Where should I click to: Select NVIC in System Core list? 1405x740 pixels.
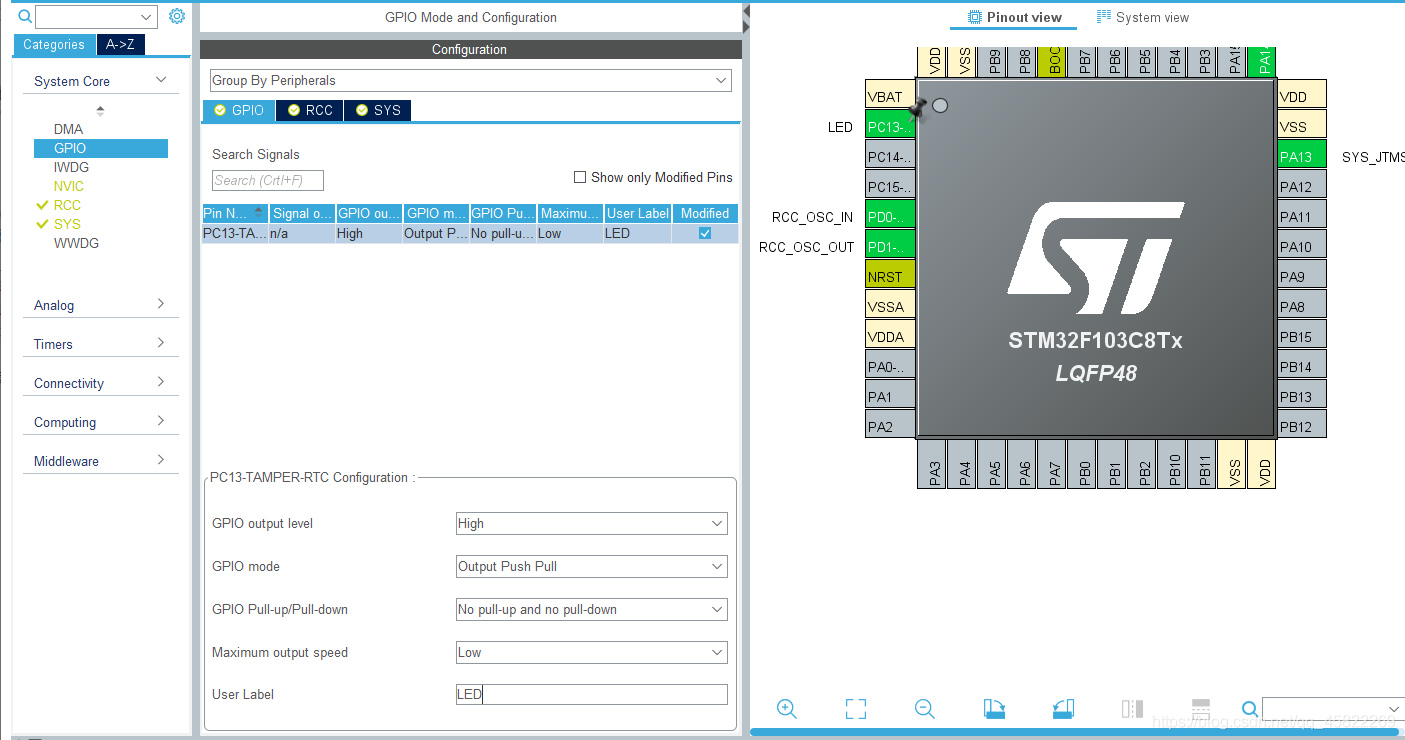pyautogui.click(x=69, y=186)
